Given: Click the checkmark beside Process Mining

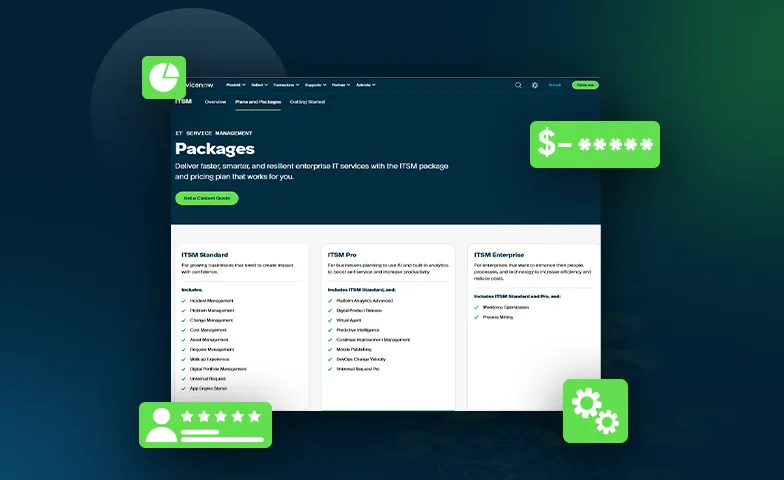Looking at the screenshot, I should click(476, 317).
